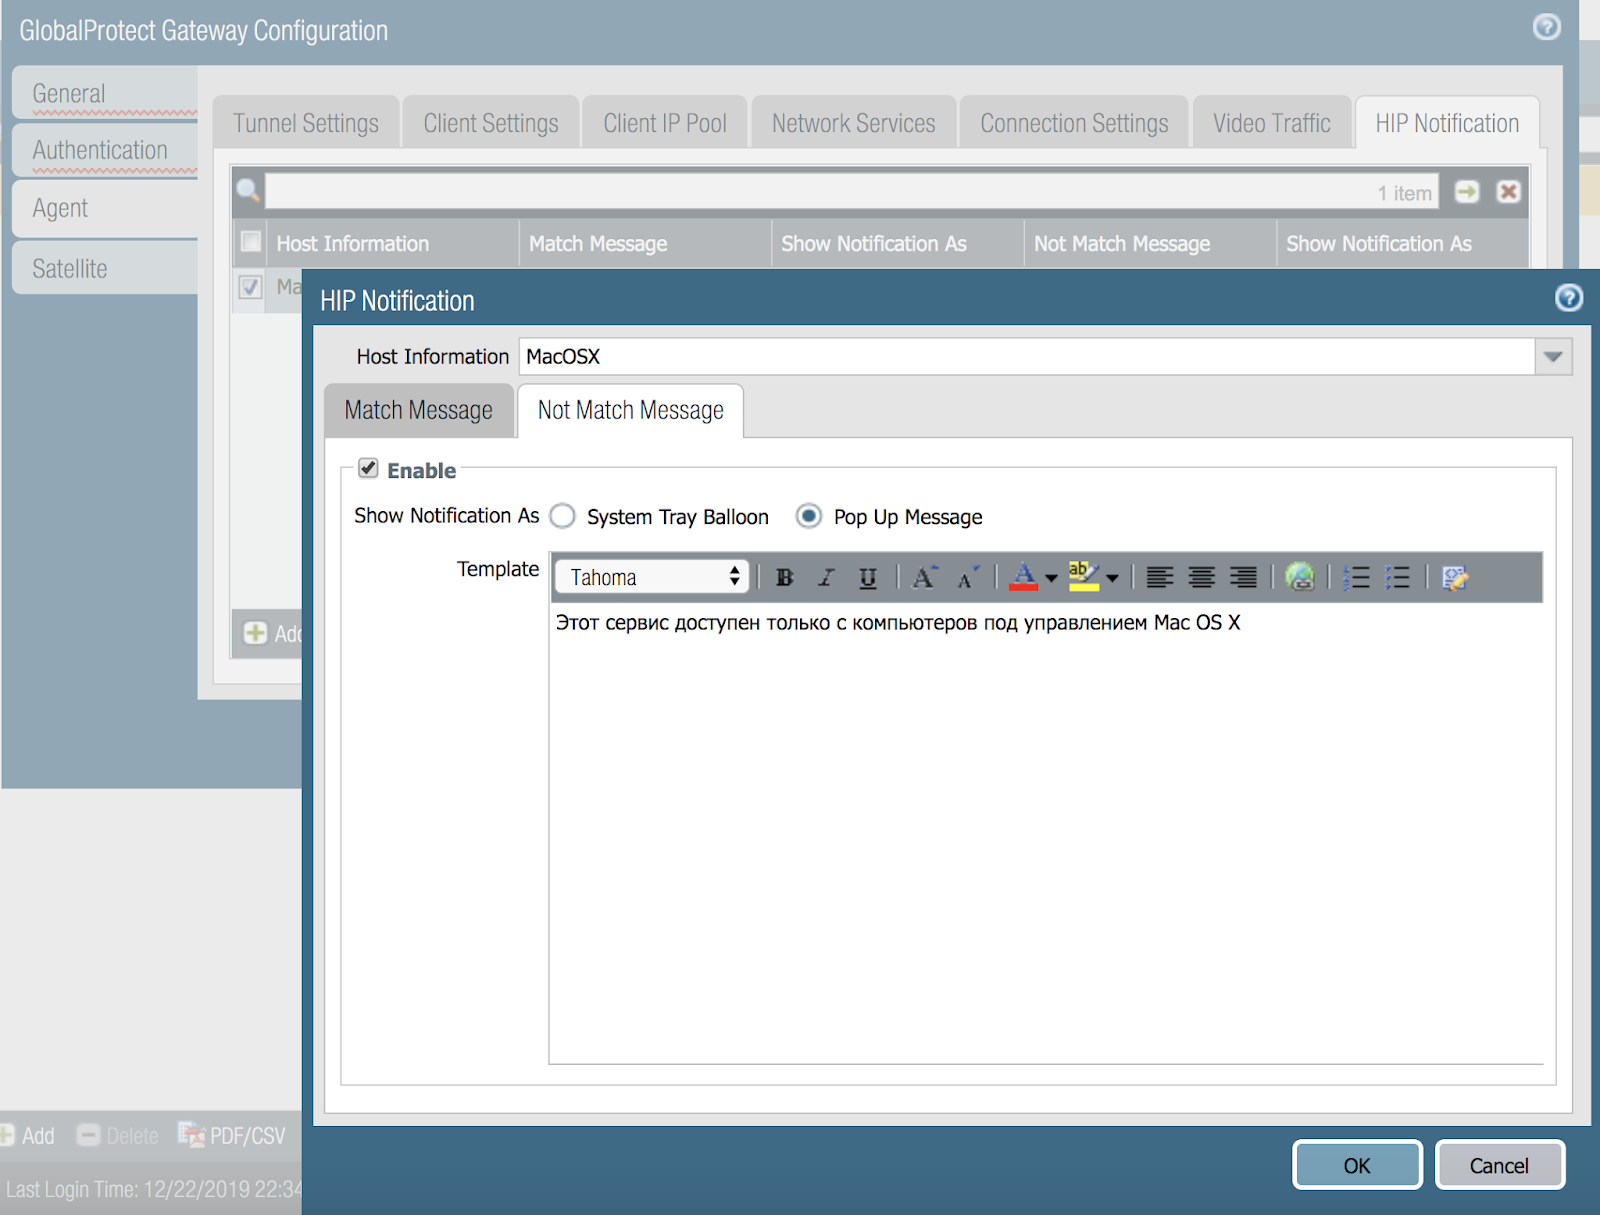The image size is (1600, 1215).
Task: Toggle bold formatting in the template editor
Action: pos(785,577)
